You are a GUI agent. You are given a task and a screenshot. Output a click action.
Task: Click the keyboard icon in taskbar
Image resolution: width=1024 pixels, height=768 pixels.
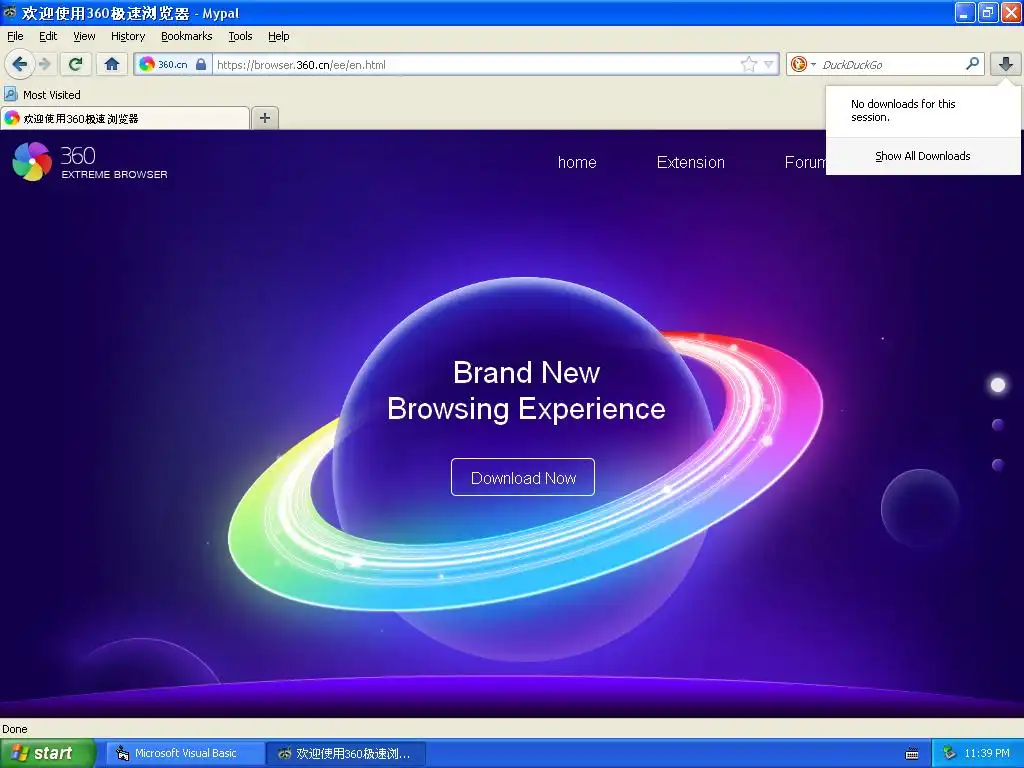coord(912,754)
